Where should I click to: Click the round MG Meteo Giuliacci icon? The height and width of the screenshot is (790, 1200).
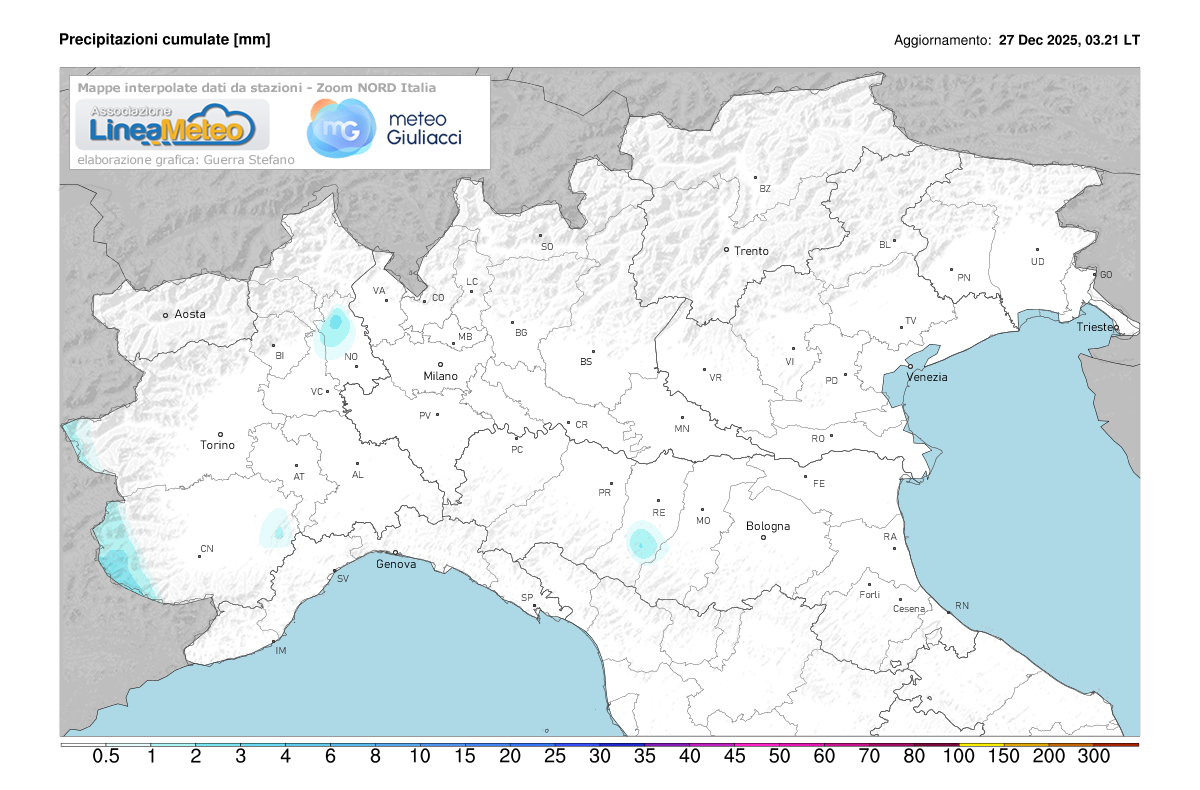coord(335,128)
